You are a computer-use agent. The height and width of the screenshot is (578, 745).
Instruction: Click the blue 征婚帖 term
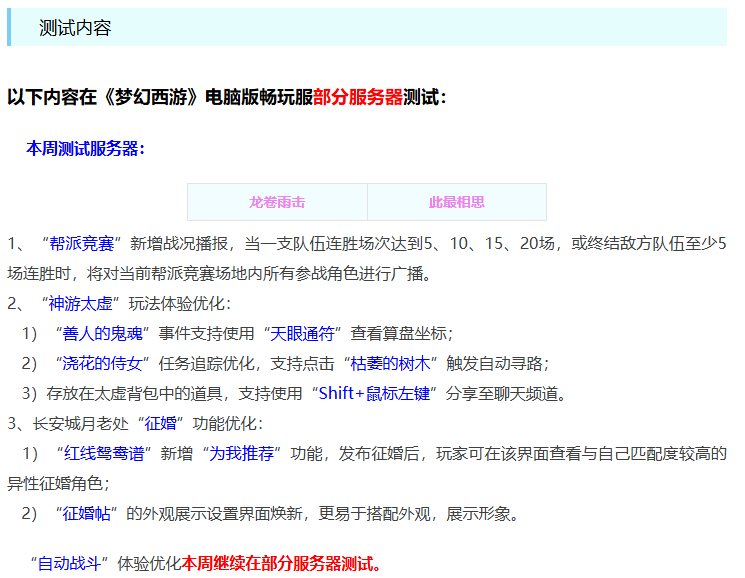click(90, 514)
